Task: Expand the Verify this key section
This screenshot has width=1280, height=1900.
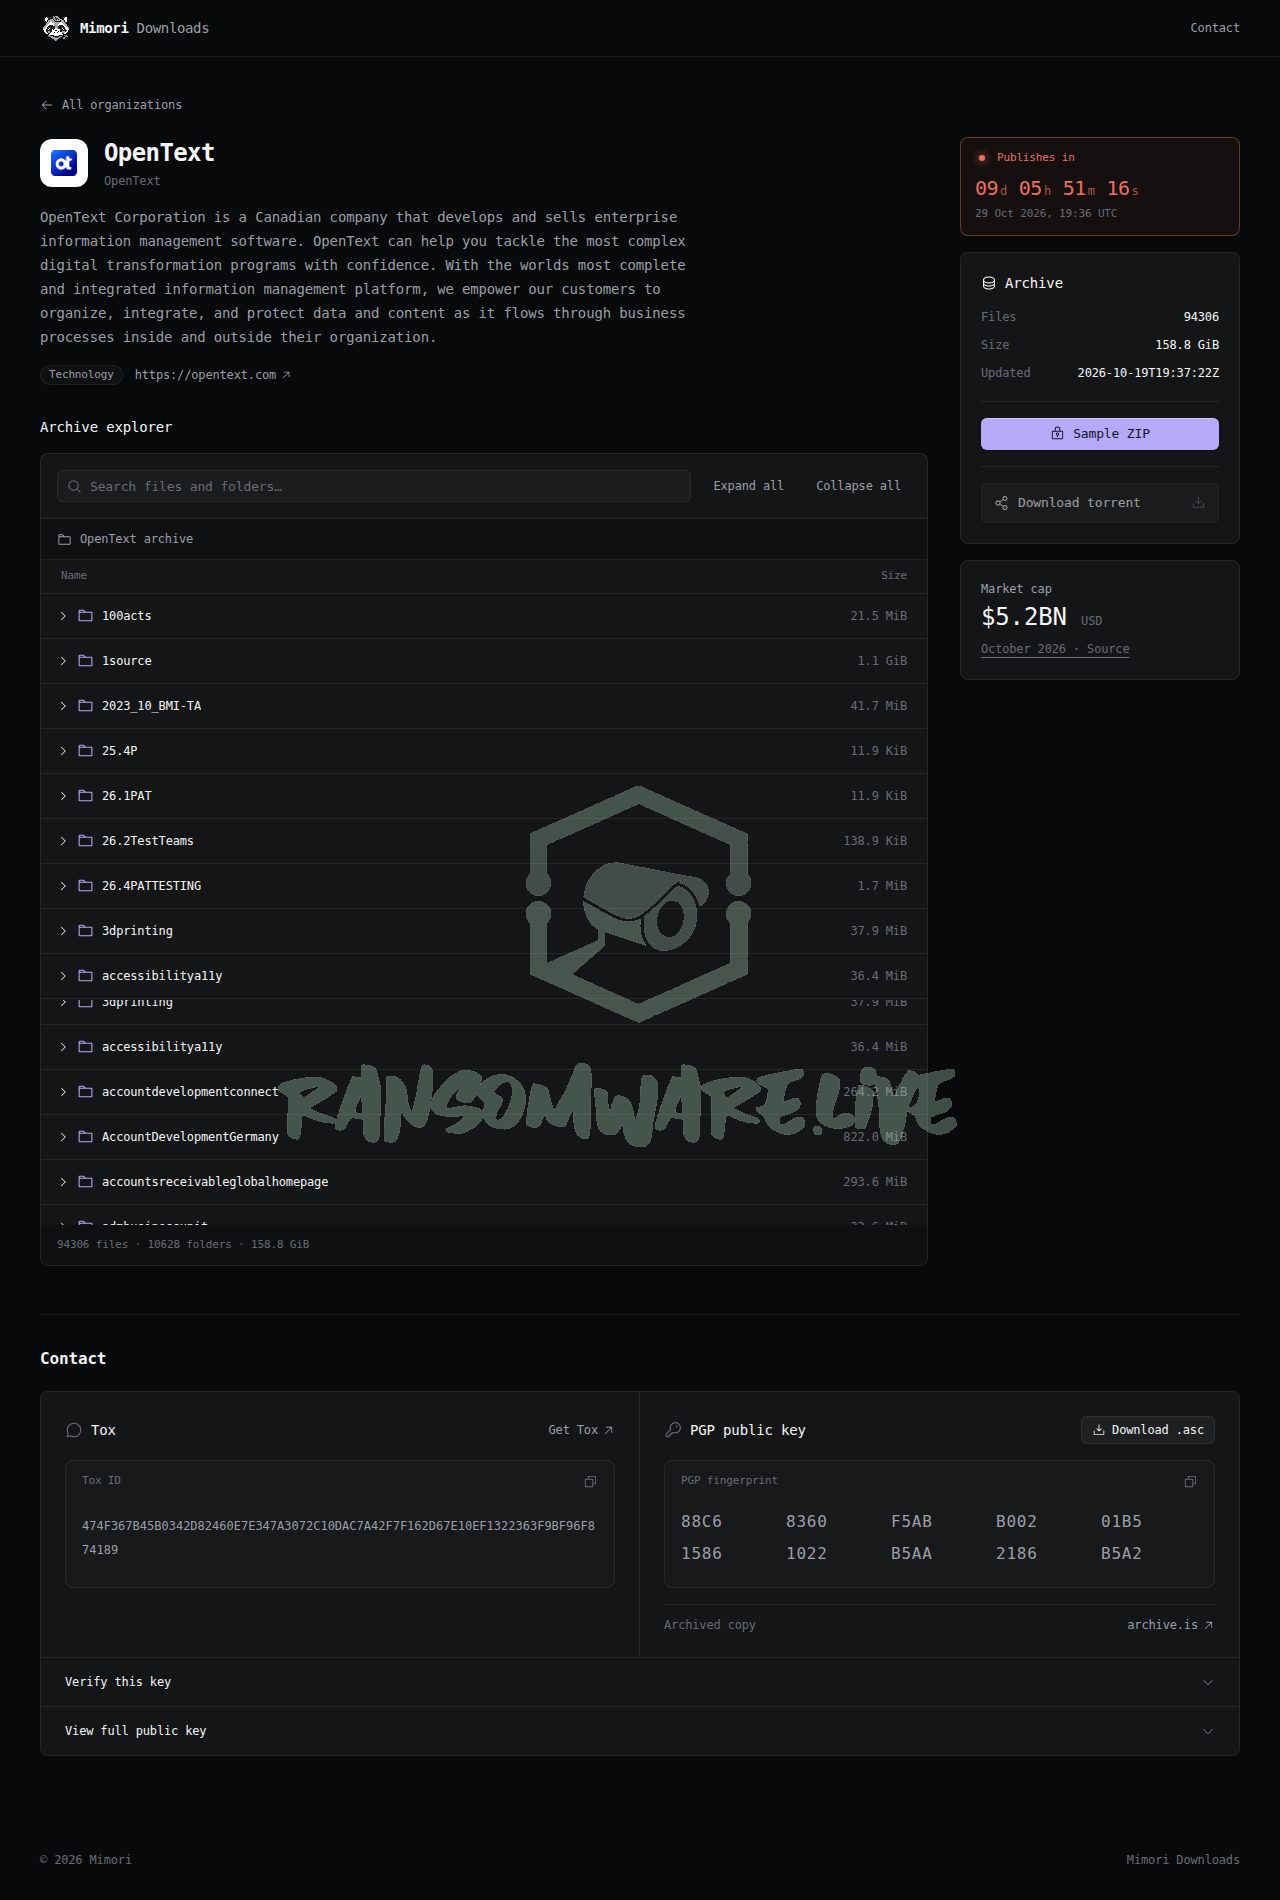Action: pos(640,1682)
